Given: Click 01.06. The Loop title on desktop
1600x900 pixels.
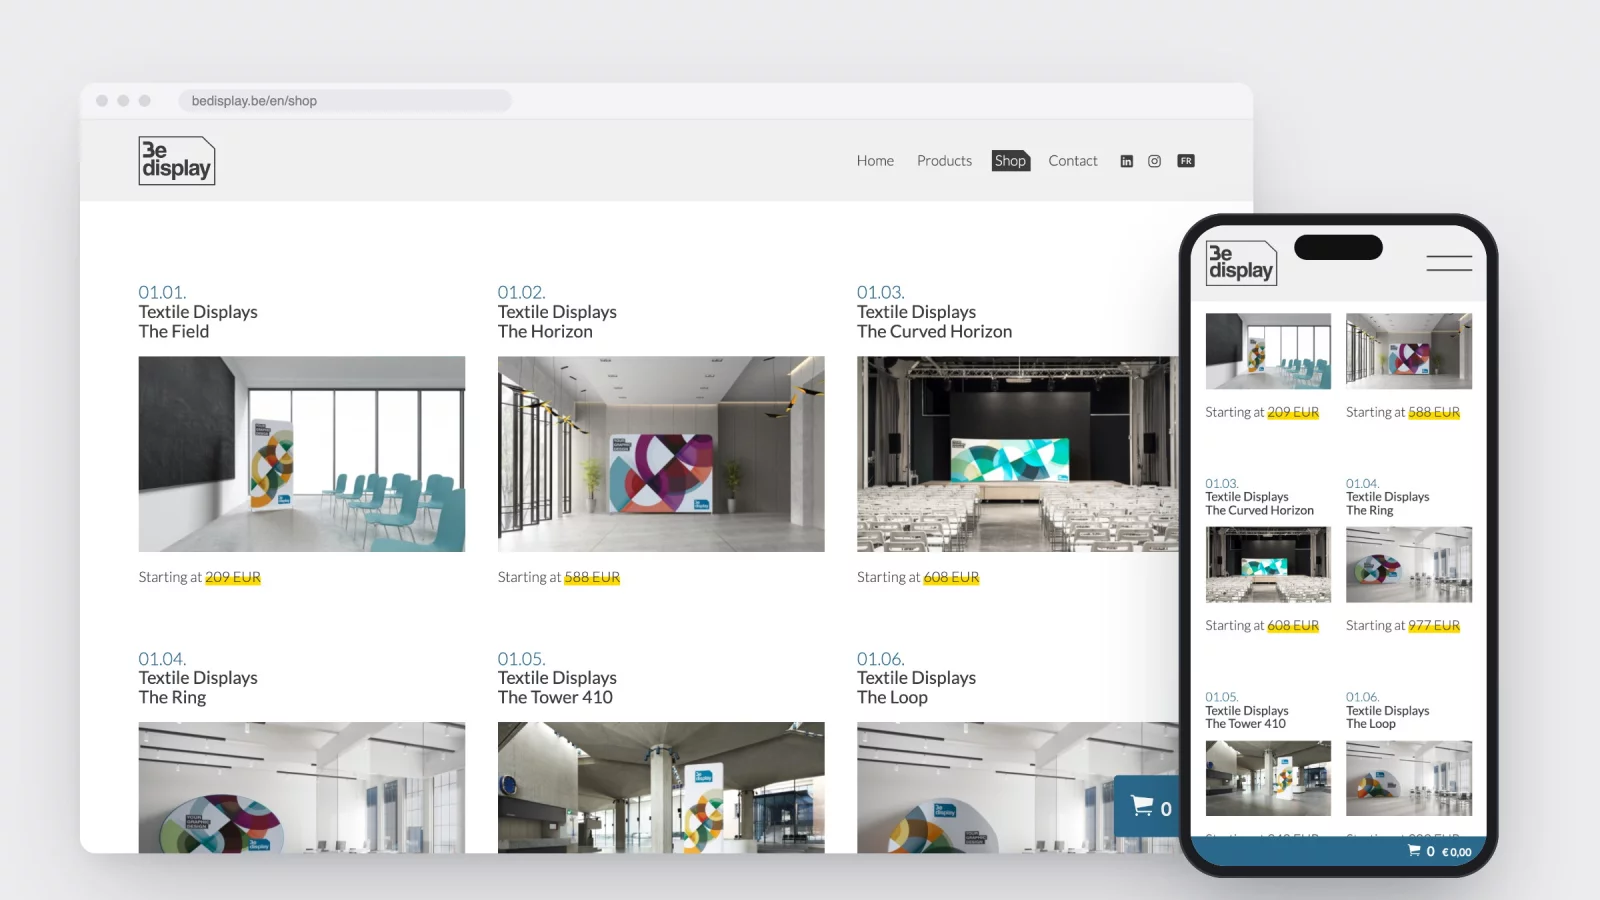Looking at the screenshot, I should tap(916, 678).
